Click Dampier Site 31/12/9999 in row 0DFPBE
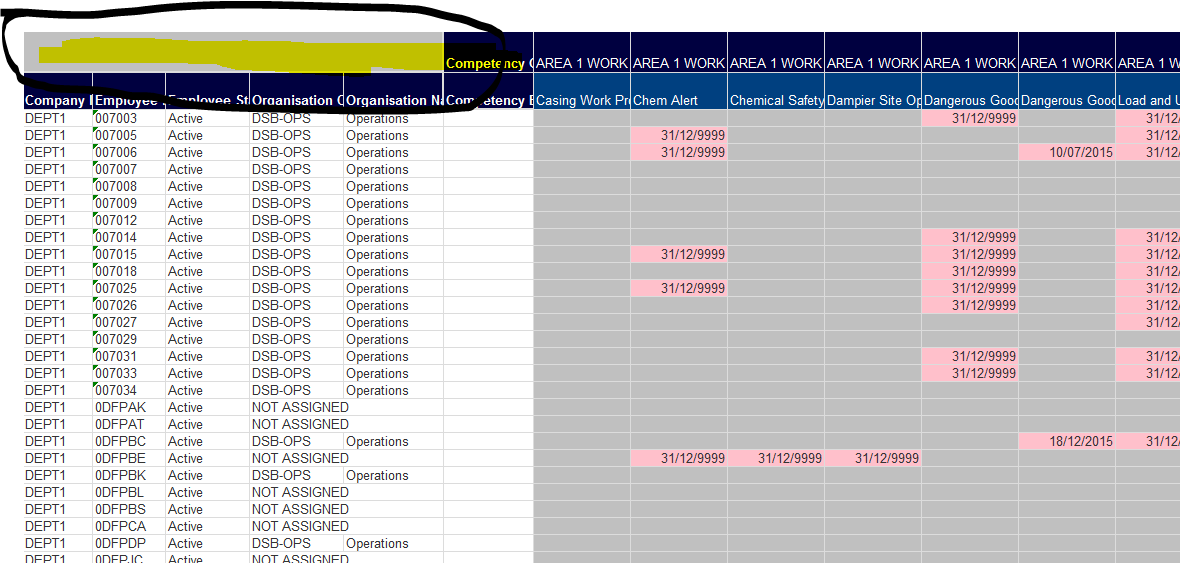The height and width of the screenshot is (563, 1180). 873,458
